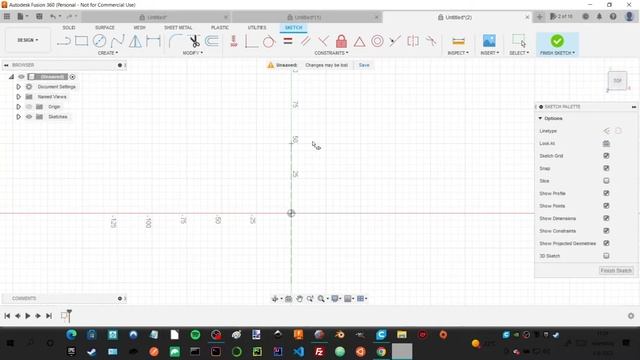Toggle Show Constraints checkbox

pos(606,231)
